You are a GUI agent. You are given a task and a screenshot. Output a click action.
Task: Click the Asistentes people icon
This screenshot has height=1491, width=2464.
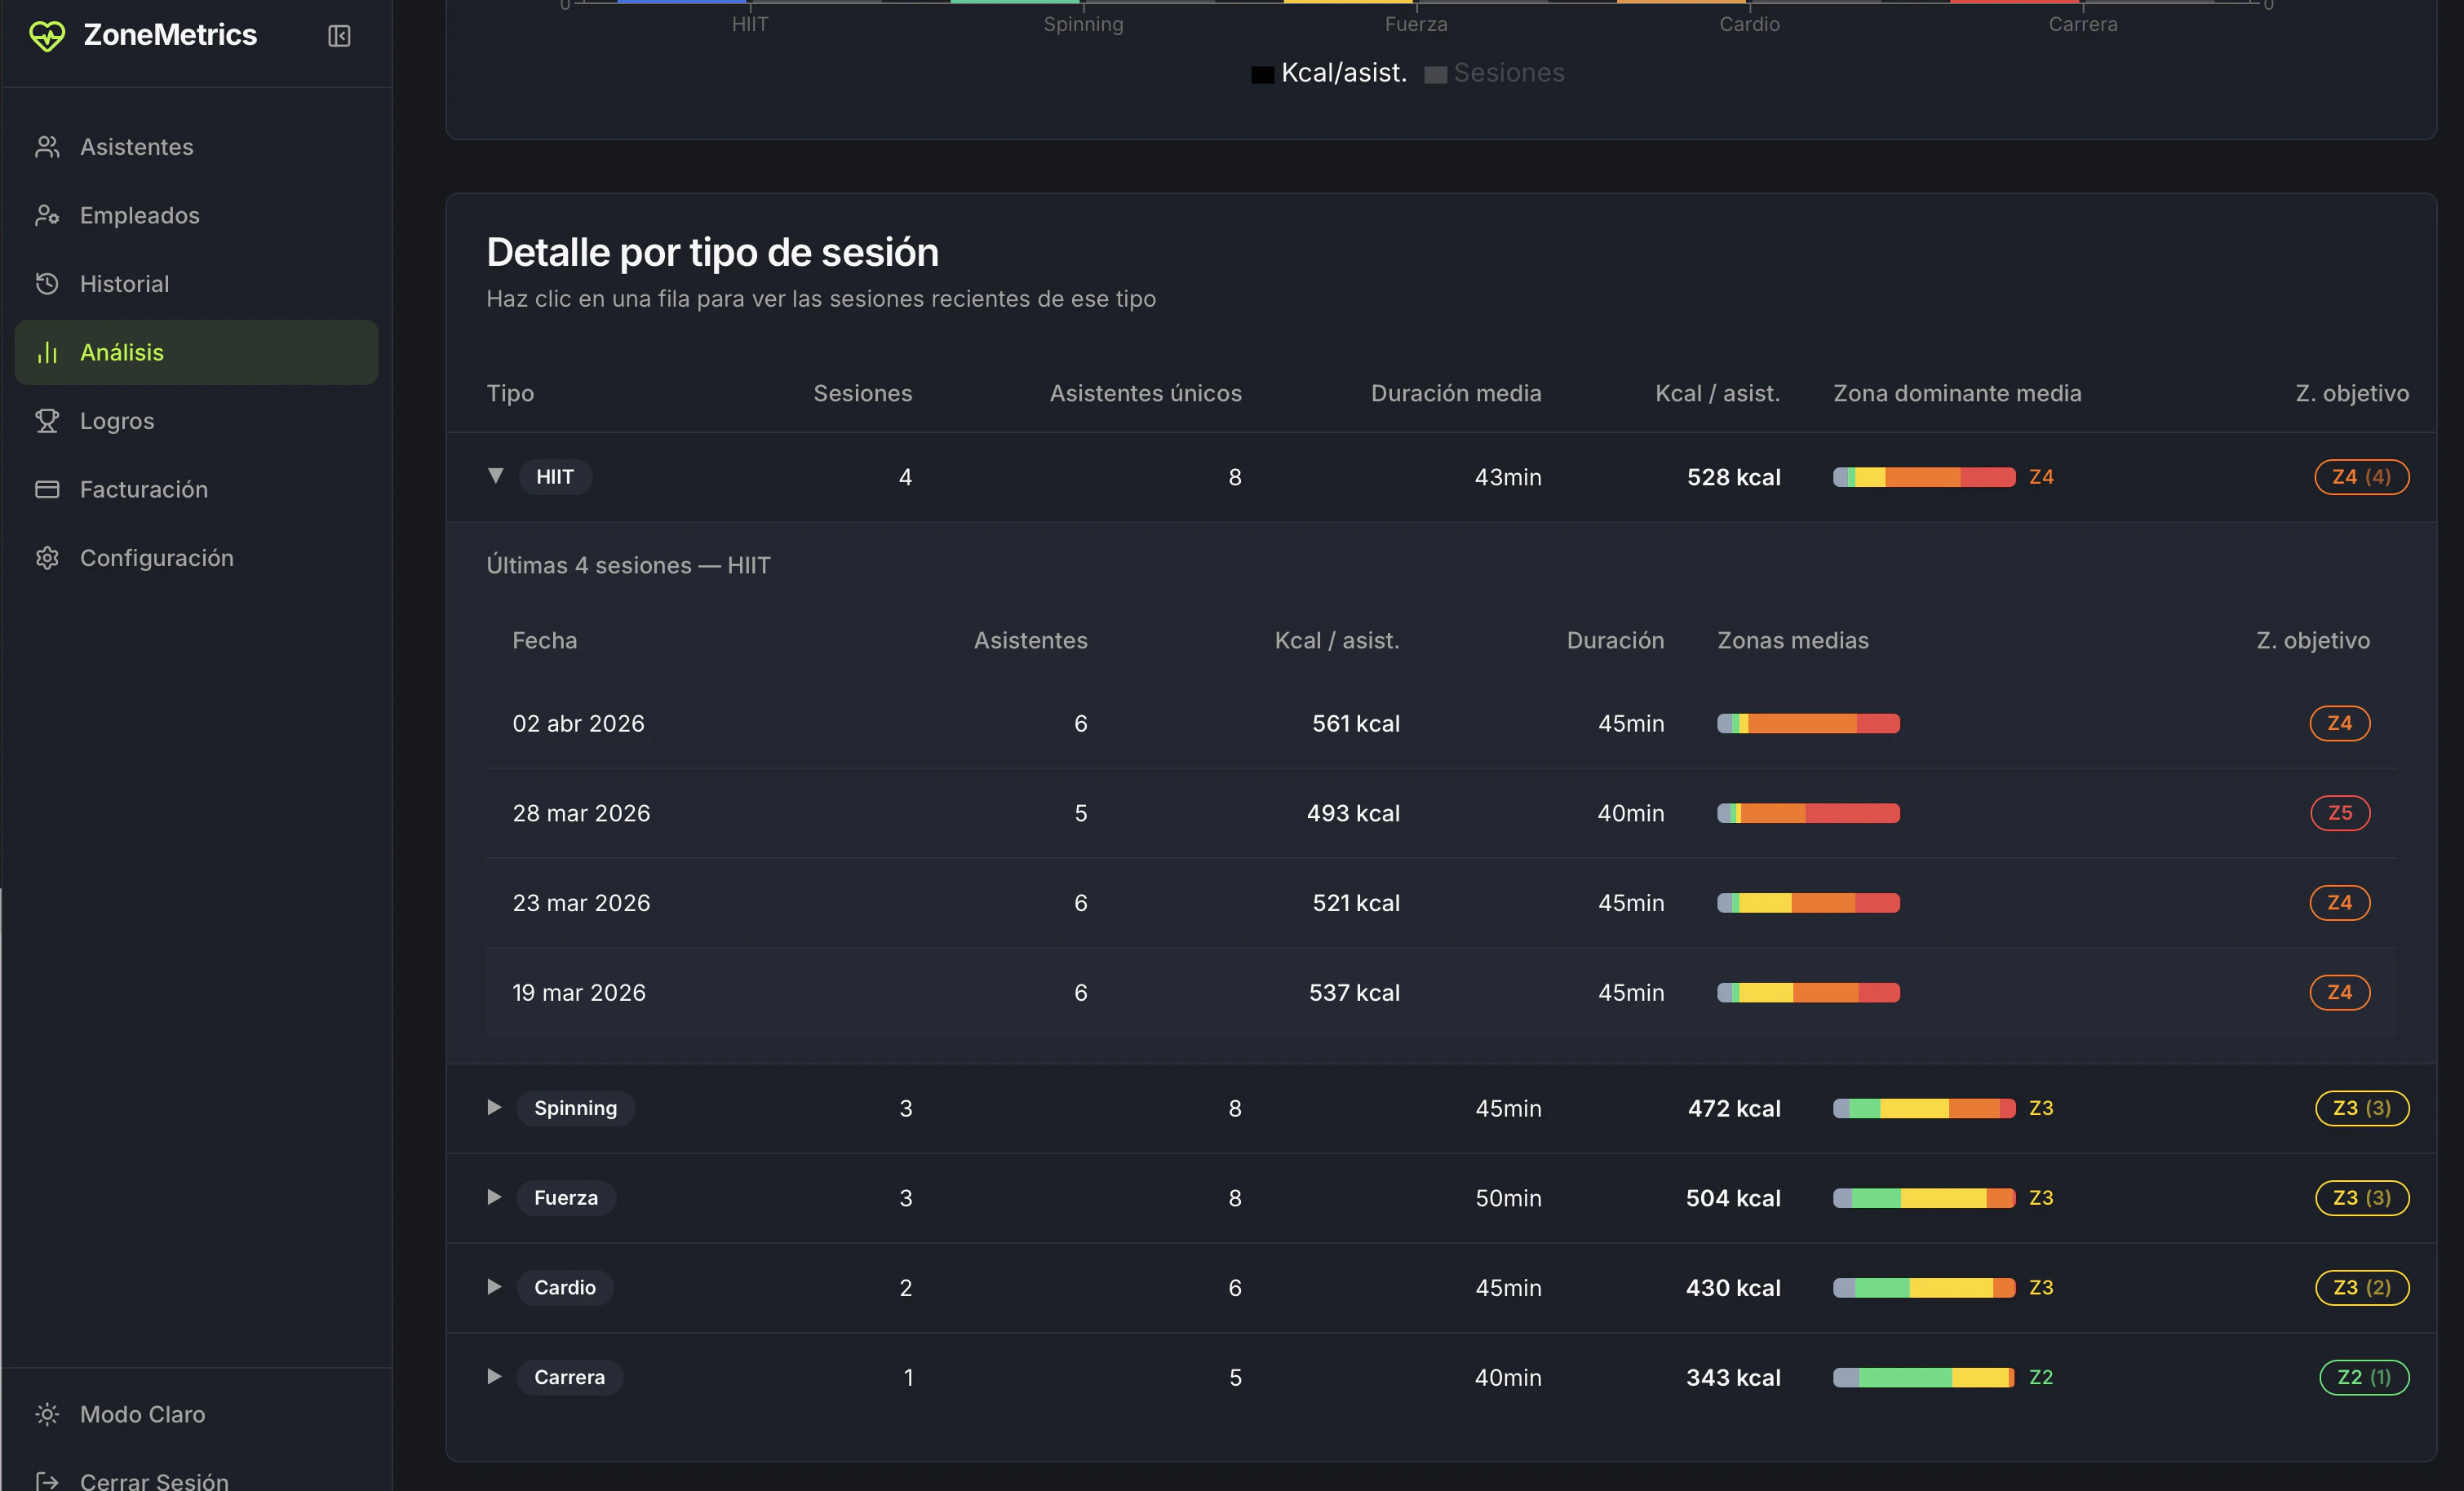pyautogui.click(x=47, y=147)
